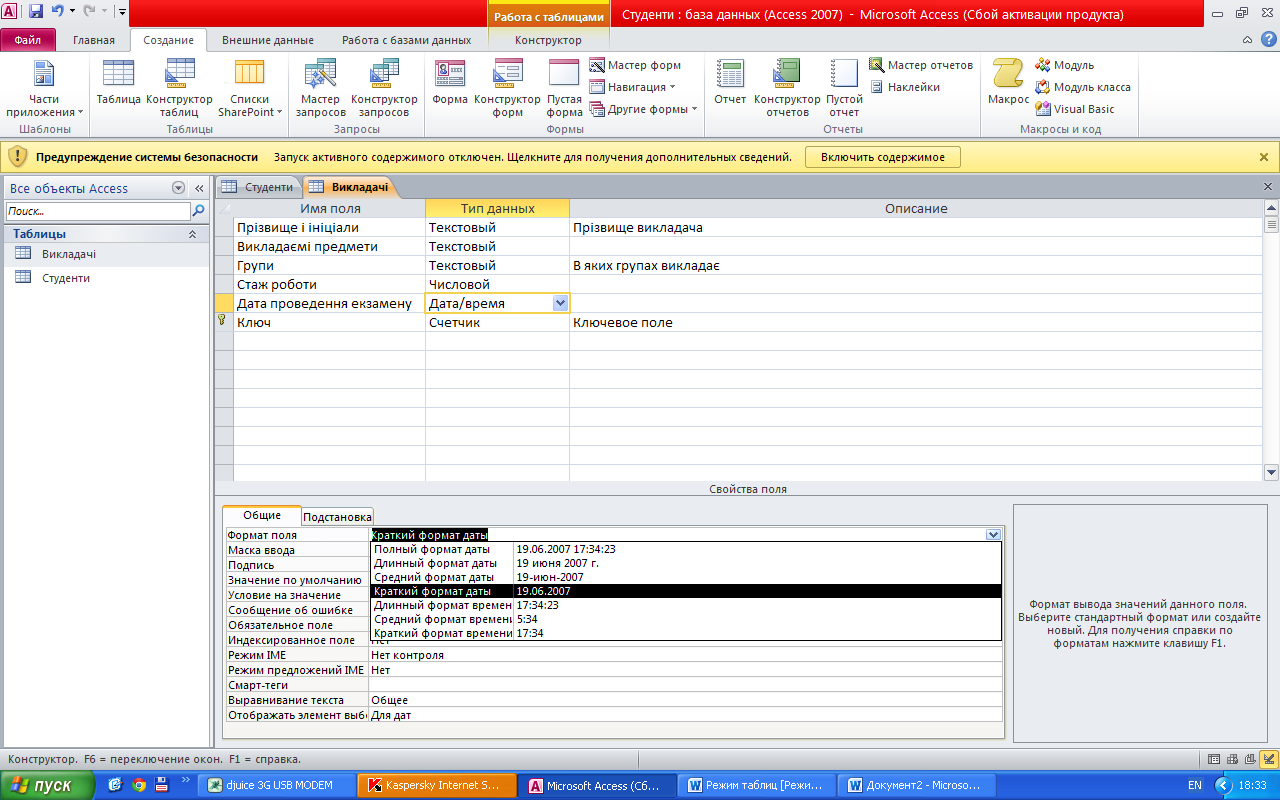Switch to Внешние данные ribbon tab
This screenshot has height=800, width=1280.
pyautogui.click(x=267, y=40)
